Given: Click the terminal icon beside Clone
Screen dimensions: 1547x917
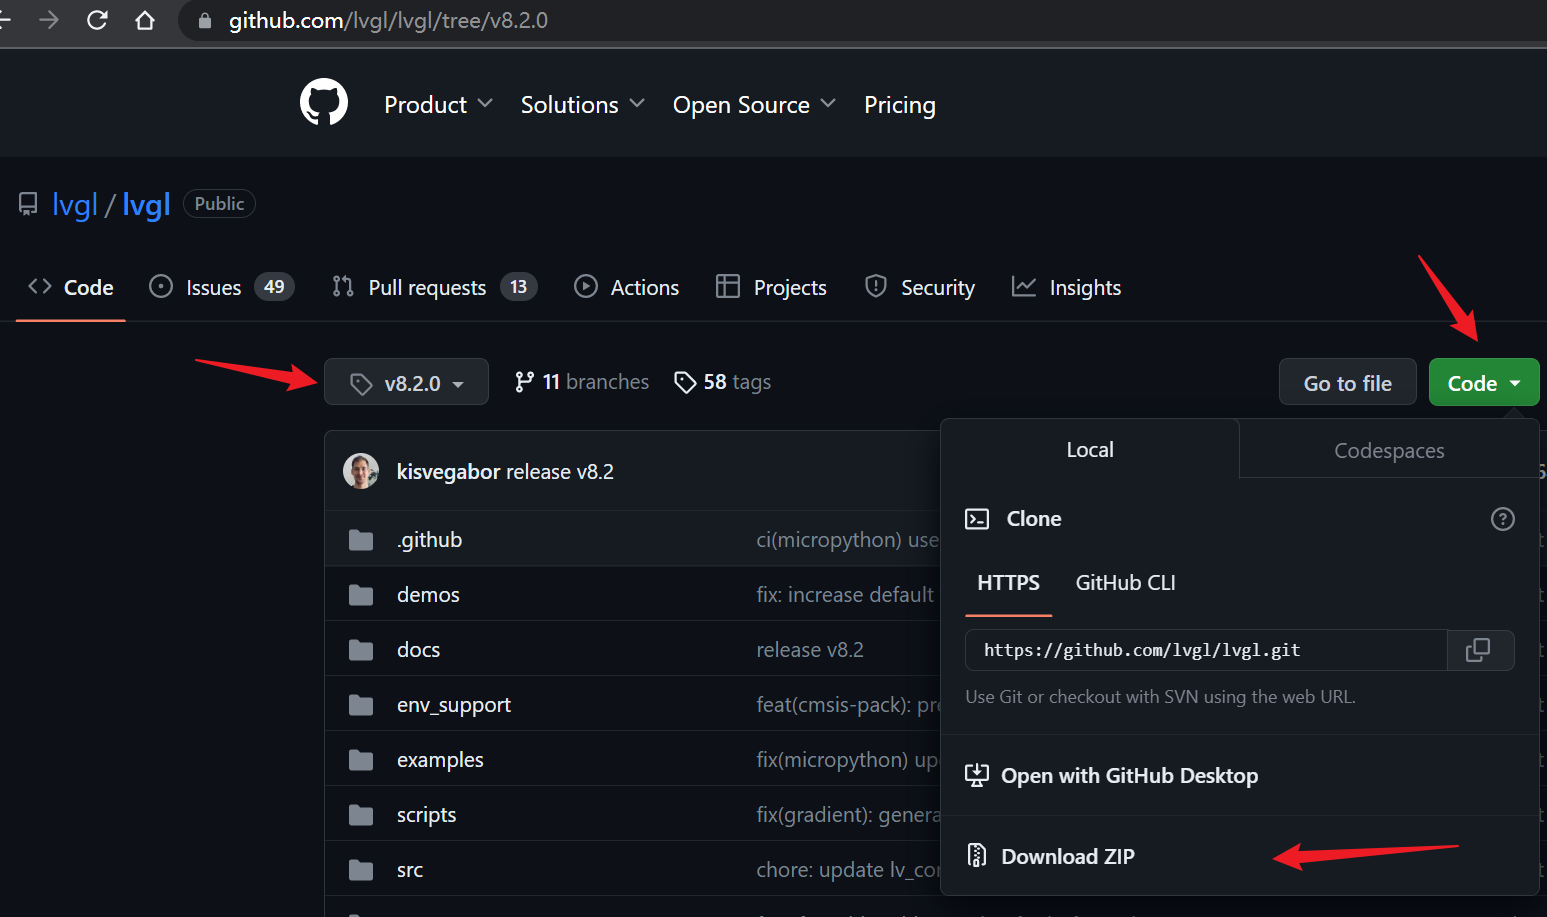Looking at the screenshot, I should [977, 519].
